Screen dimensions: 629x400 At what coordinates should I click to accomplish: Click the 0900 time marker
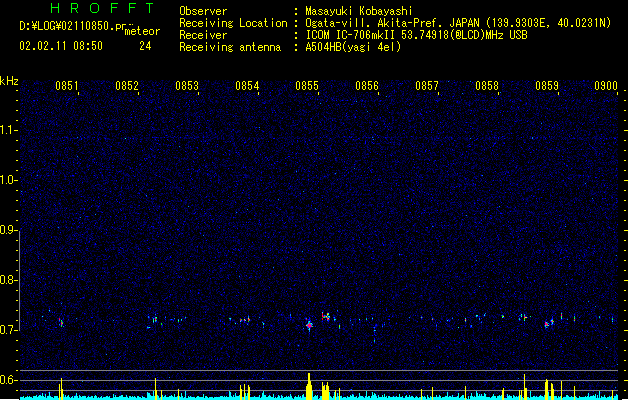(x=606, y=86)
